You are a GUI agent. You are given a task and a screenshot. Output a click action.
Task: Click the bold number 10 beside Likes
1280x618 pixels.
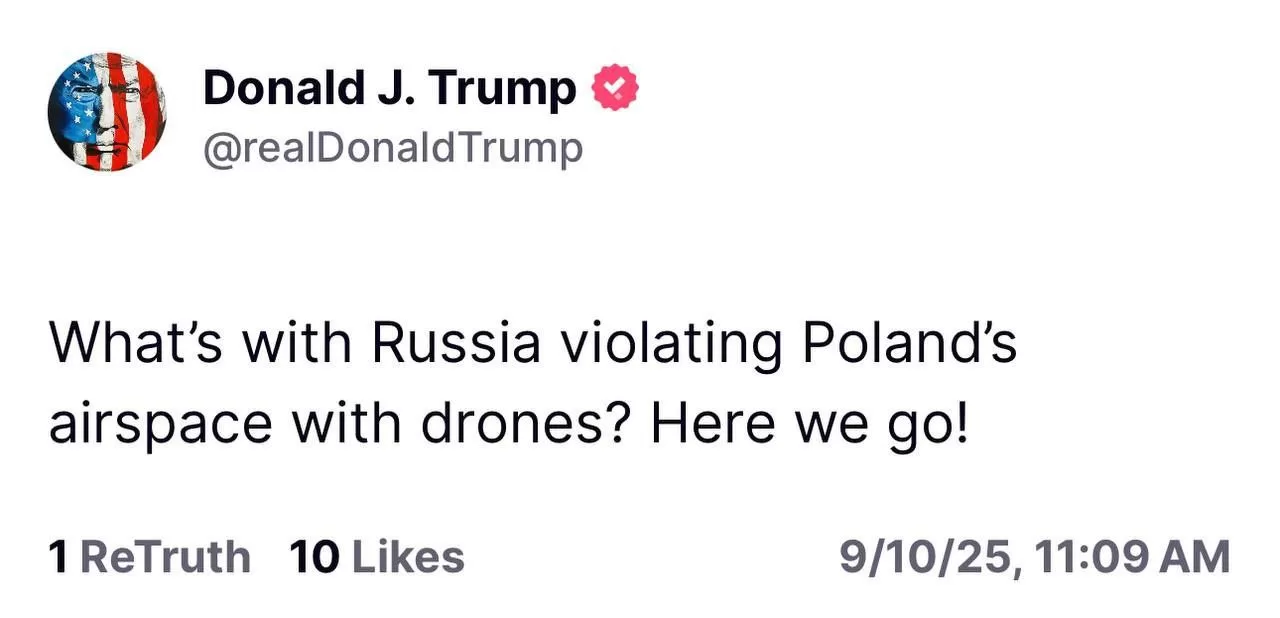tap(314, 557)
